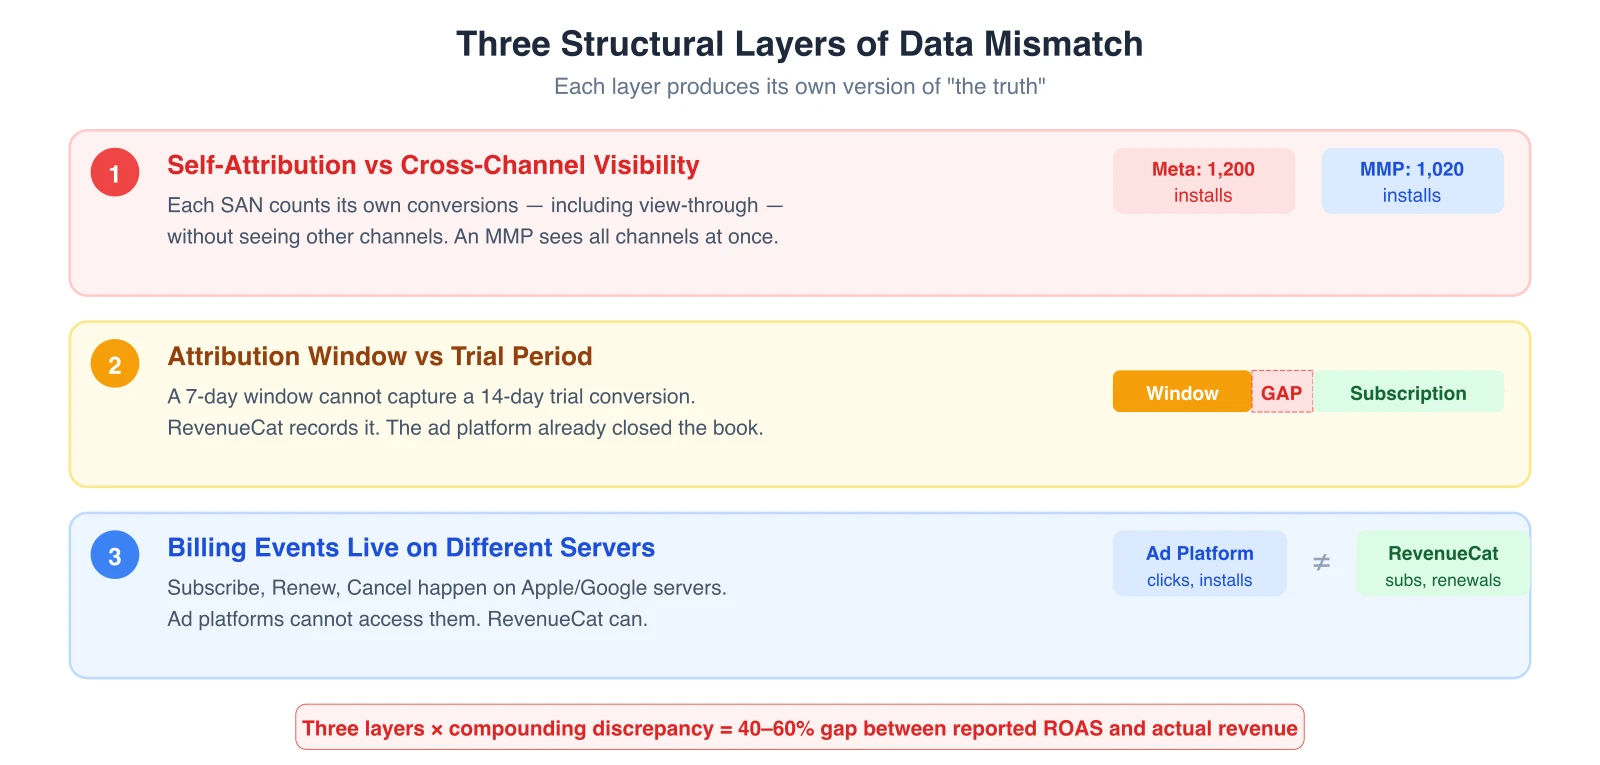Click the green Subscription bar segment
Viewport: 1600px width, 765px height.
click(1408, 392)
